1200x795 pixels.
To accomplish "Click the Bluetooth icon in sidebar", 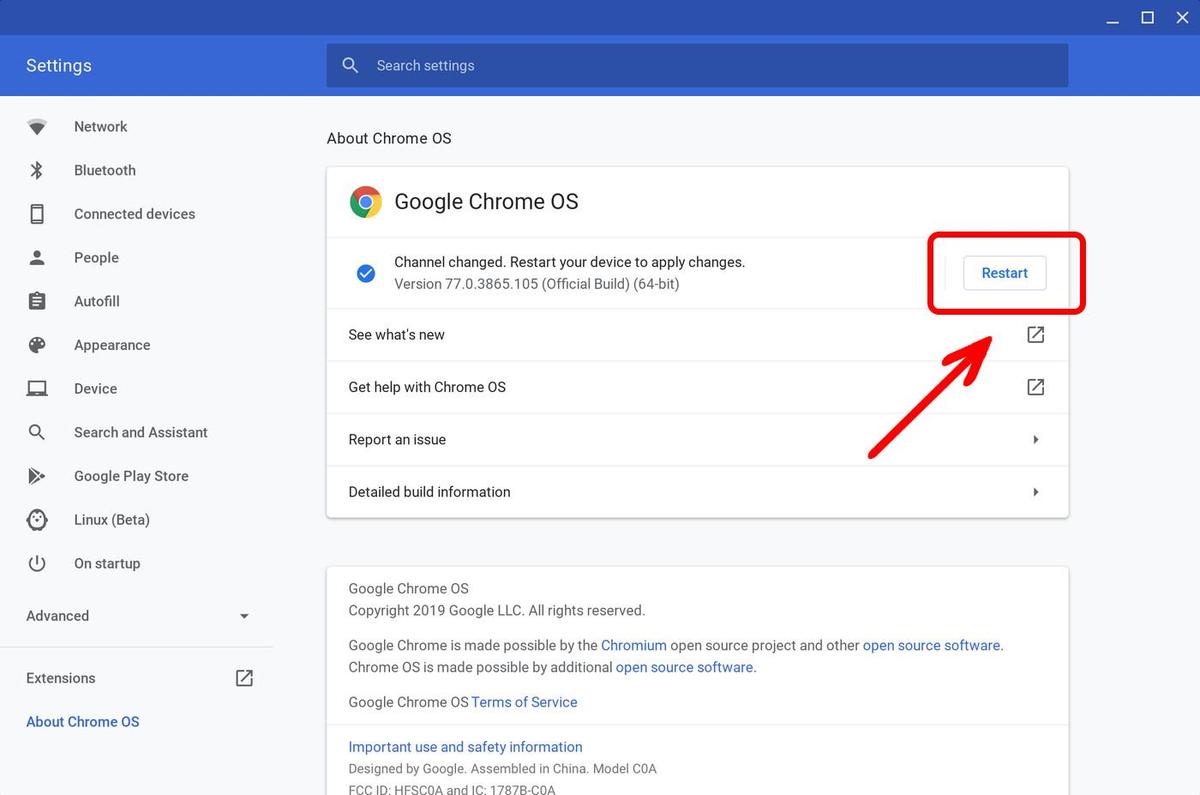I will pos(37,170).
